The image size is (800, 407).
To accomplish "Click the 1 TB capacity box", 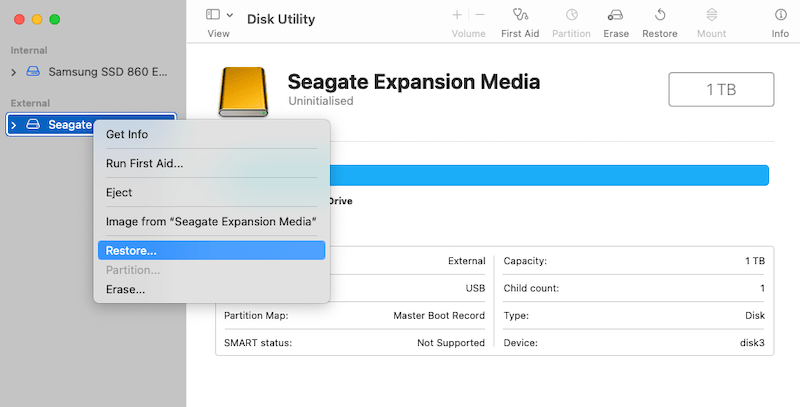I will click(x=721, y=90).
